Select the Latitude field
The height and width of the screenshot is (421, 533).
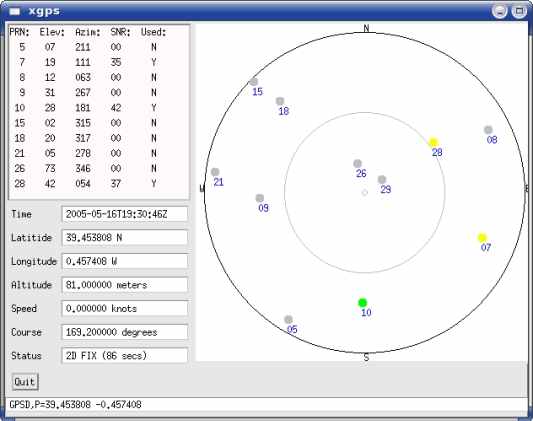click(125, 238)
